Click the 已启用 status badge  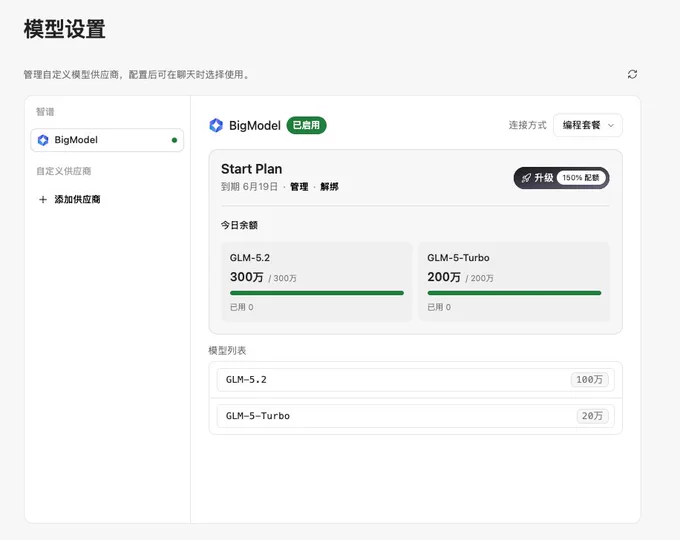click(306, 125)
